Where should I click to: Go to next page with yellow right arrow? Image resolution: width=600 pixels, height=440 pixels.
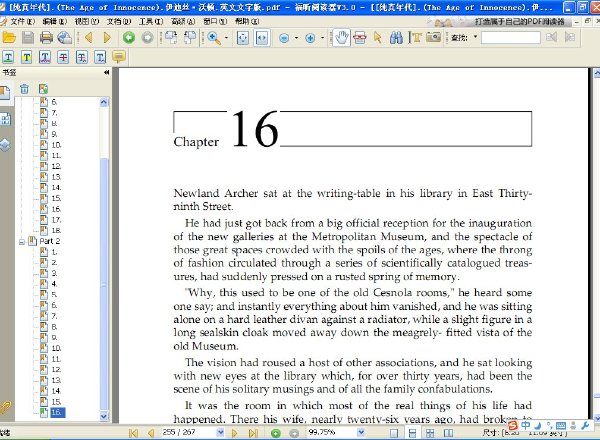pyautogui.click(x=107, y=37)
